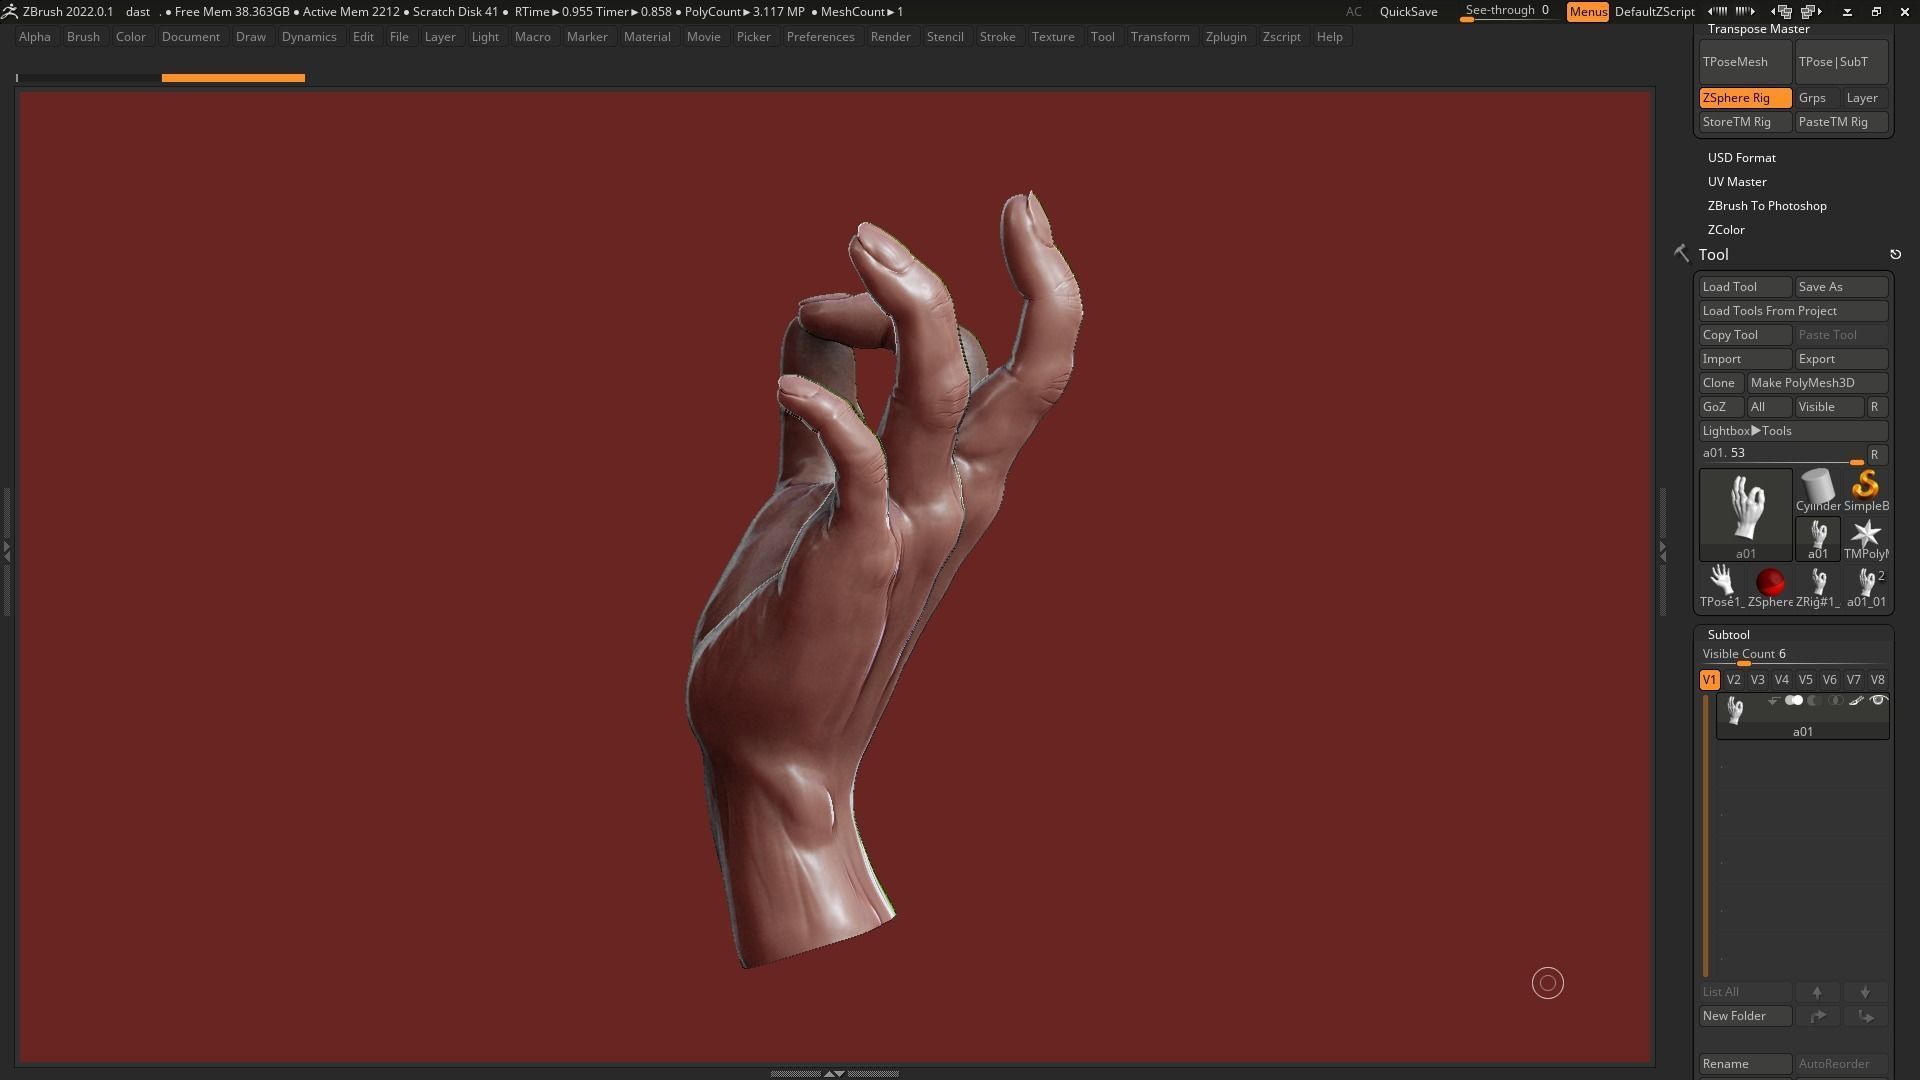Image resolution: width=1920 pixels, height=1080 pixels.
Task: Click the New Folder button
Action: pyautogui.click(x=1745, y=1016)
